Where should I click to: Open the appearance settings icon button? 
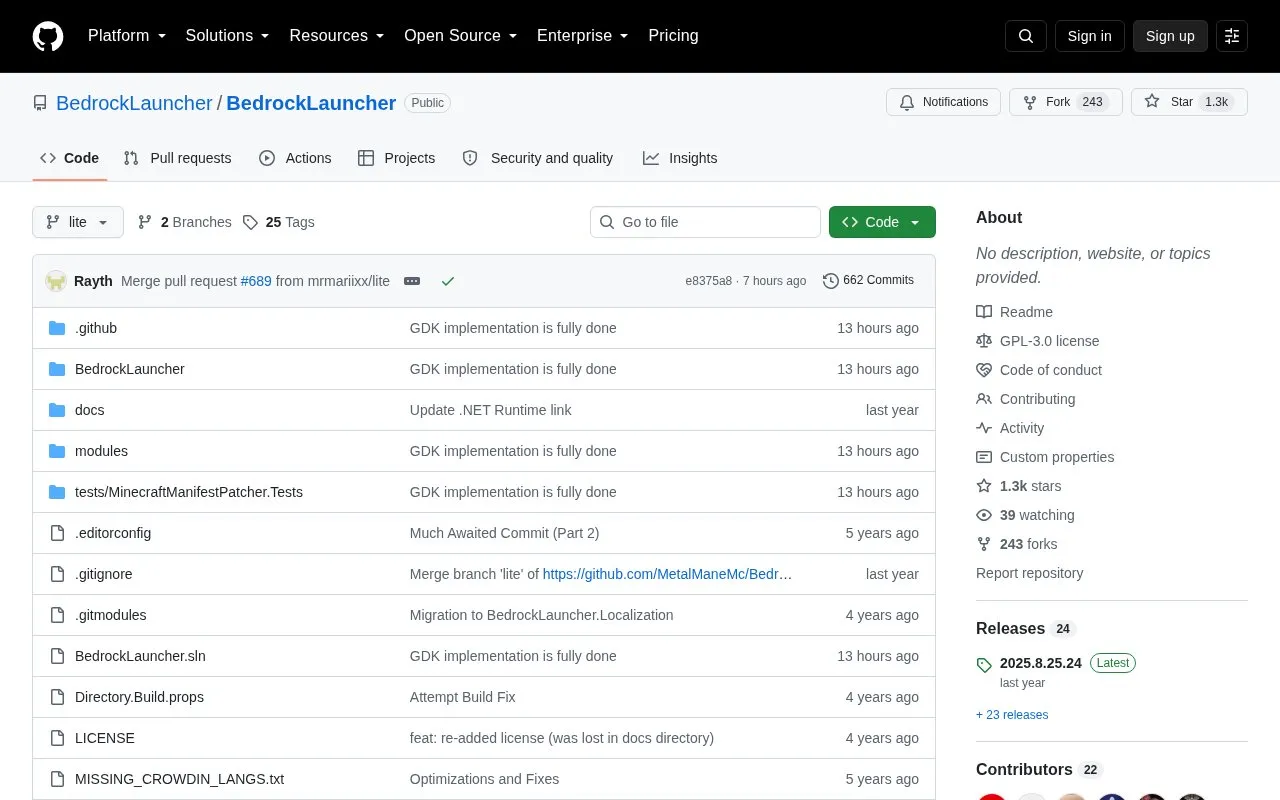(x=1232, y=36)
